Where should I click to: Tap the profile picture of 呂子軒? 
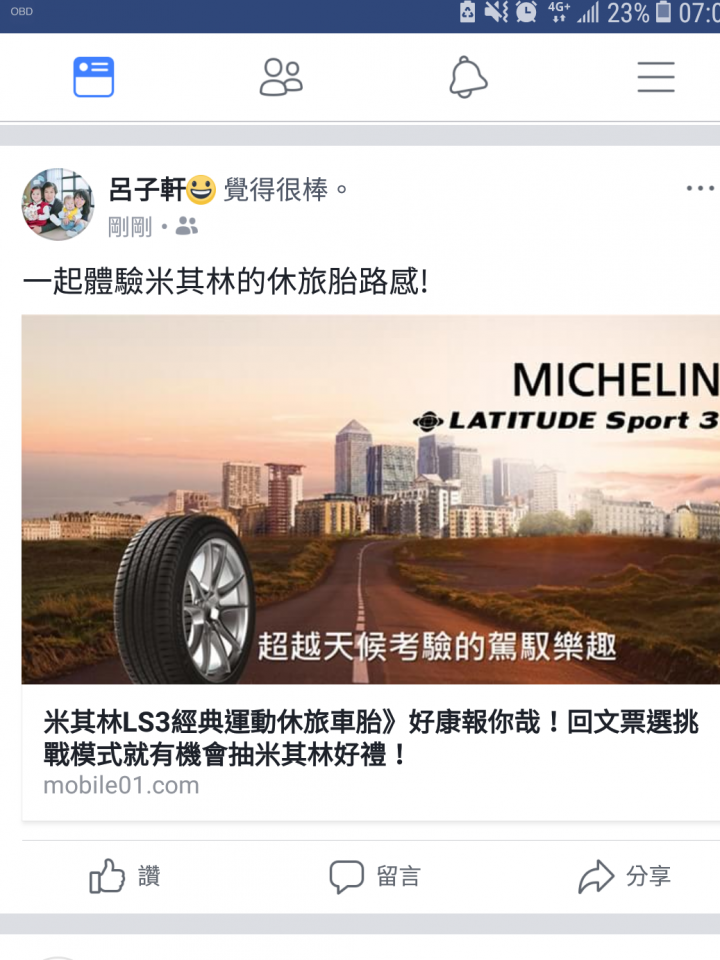pos(58,204)
